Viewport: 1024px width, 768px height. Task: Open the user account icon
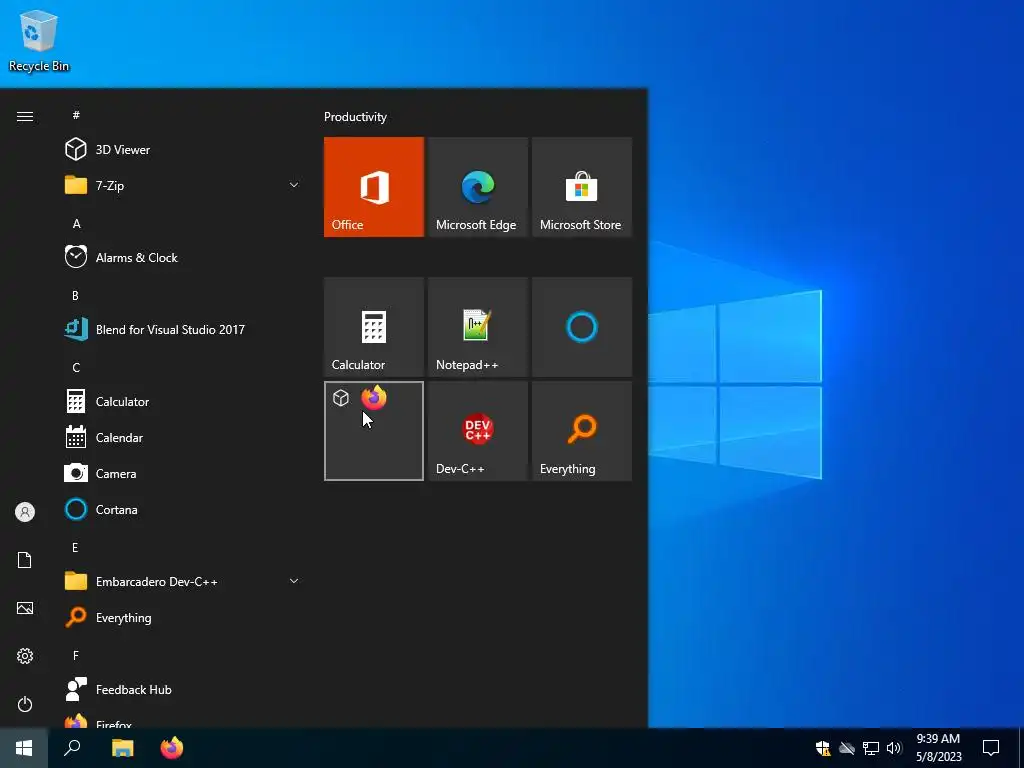[x=25, y=512]
